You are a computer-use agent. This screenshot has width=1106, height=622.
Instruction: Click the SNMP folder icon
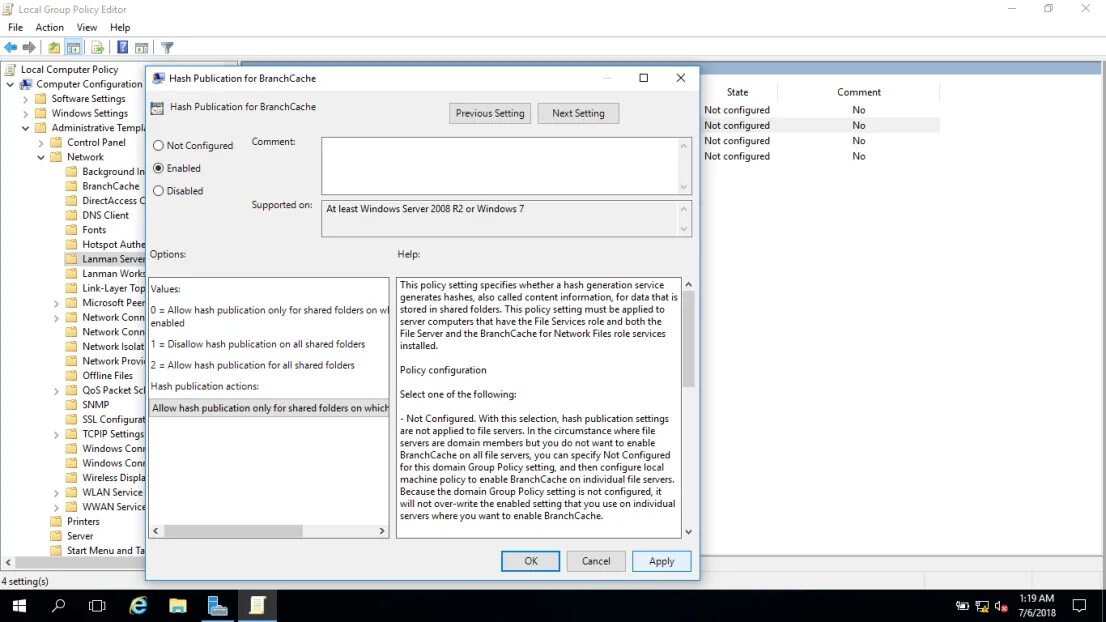[71, 405]
